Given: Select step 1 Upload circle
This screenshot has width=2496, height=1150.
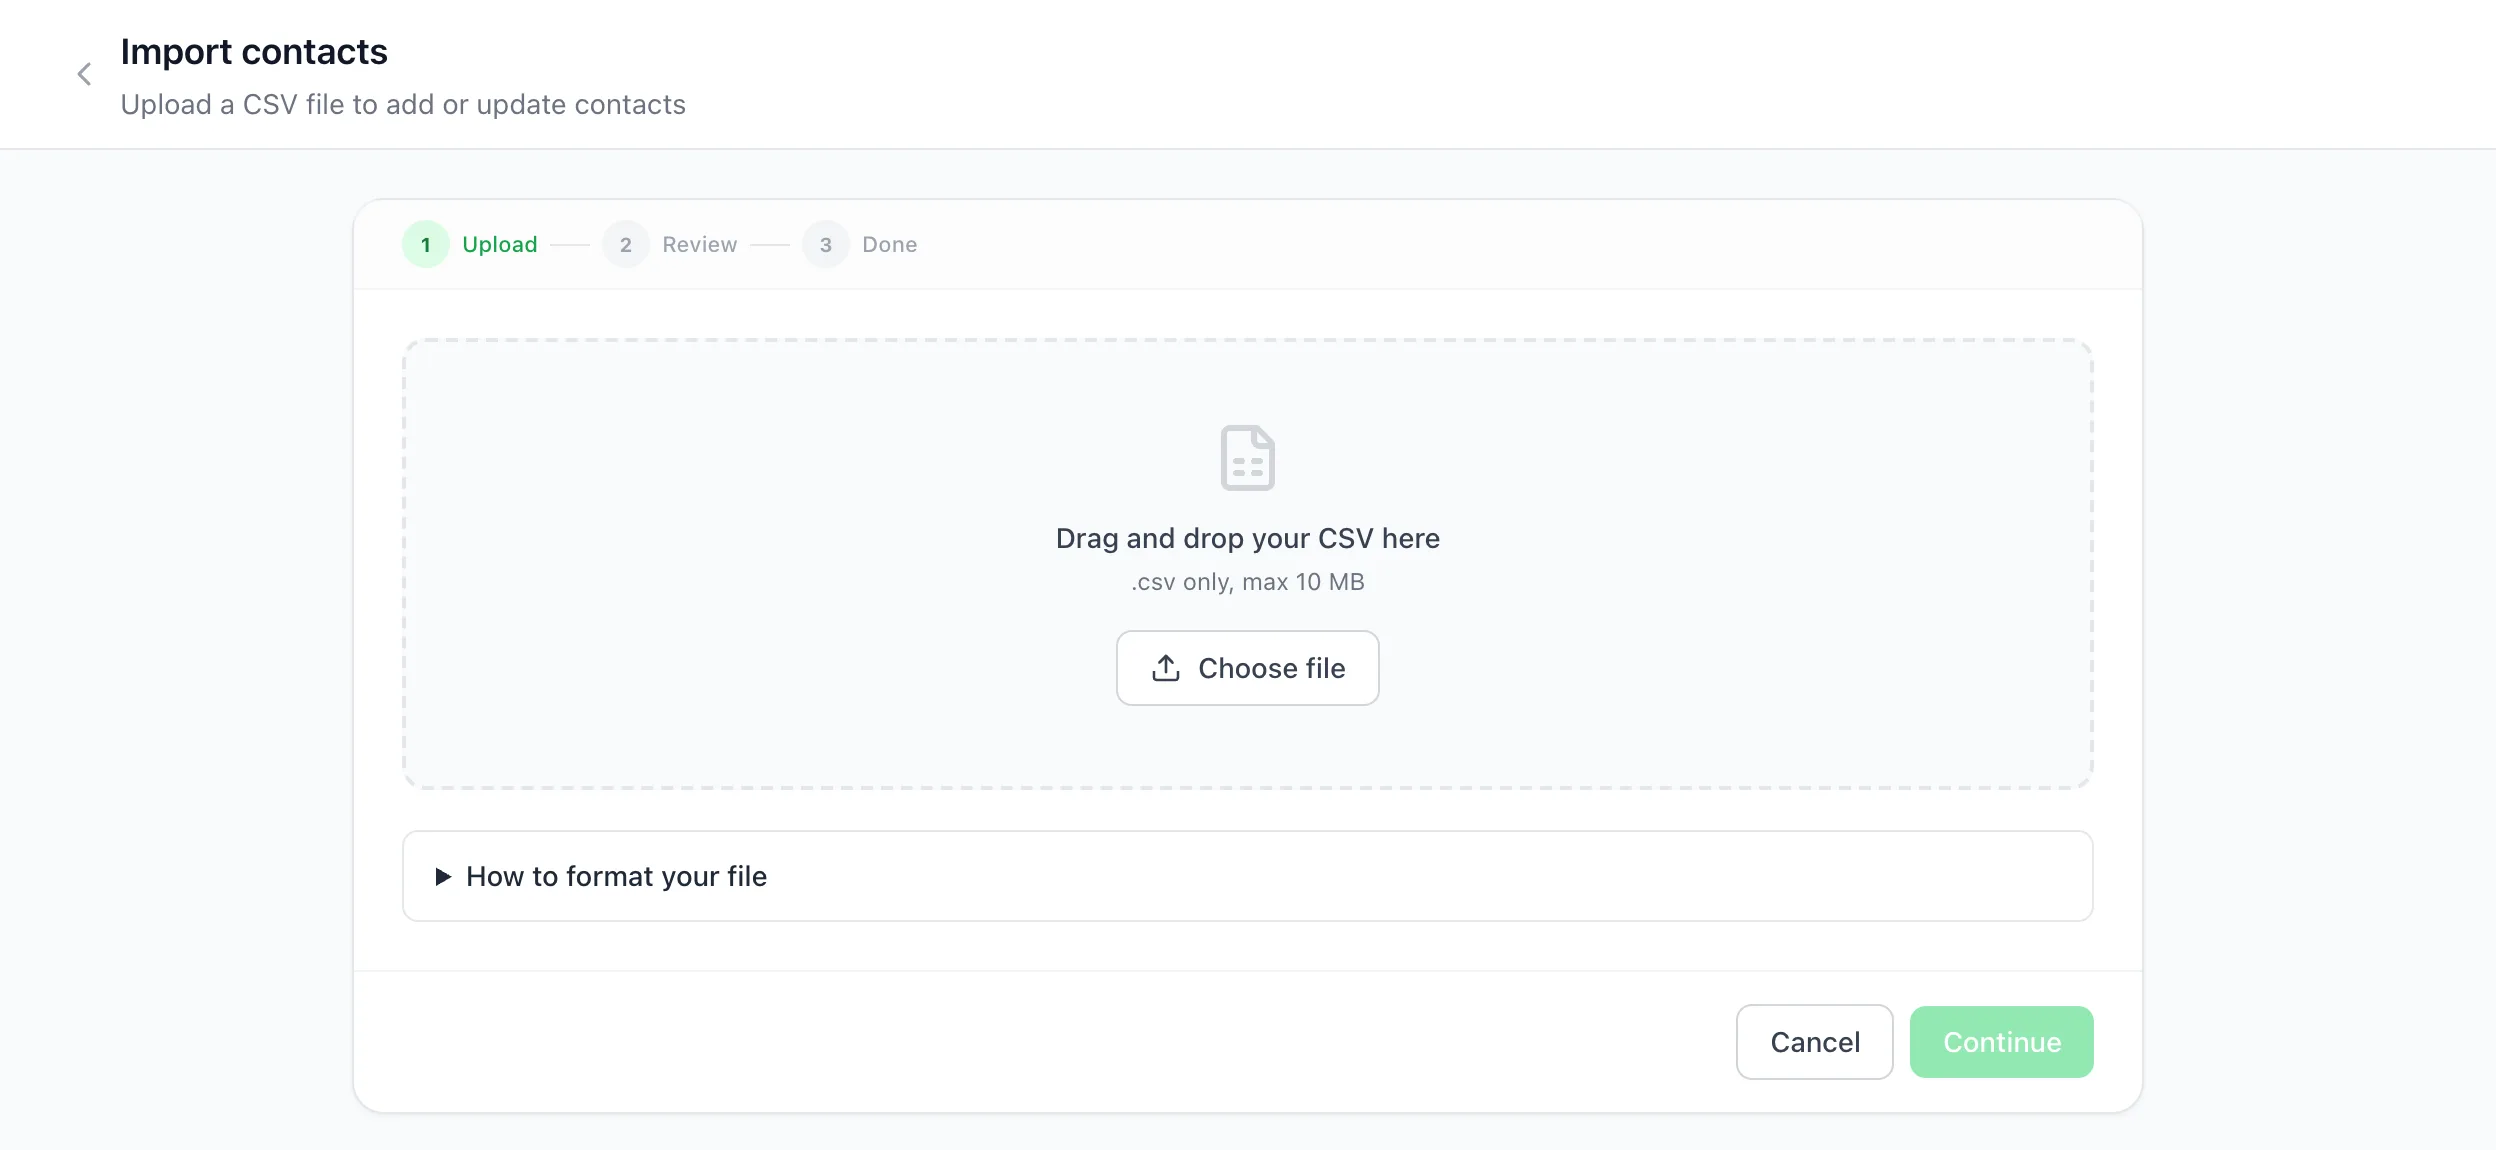Looking at the screenshot, I should 426,244.
